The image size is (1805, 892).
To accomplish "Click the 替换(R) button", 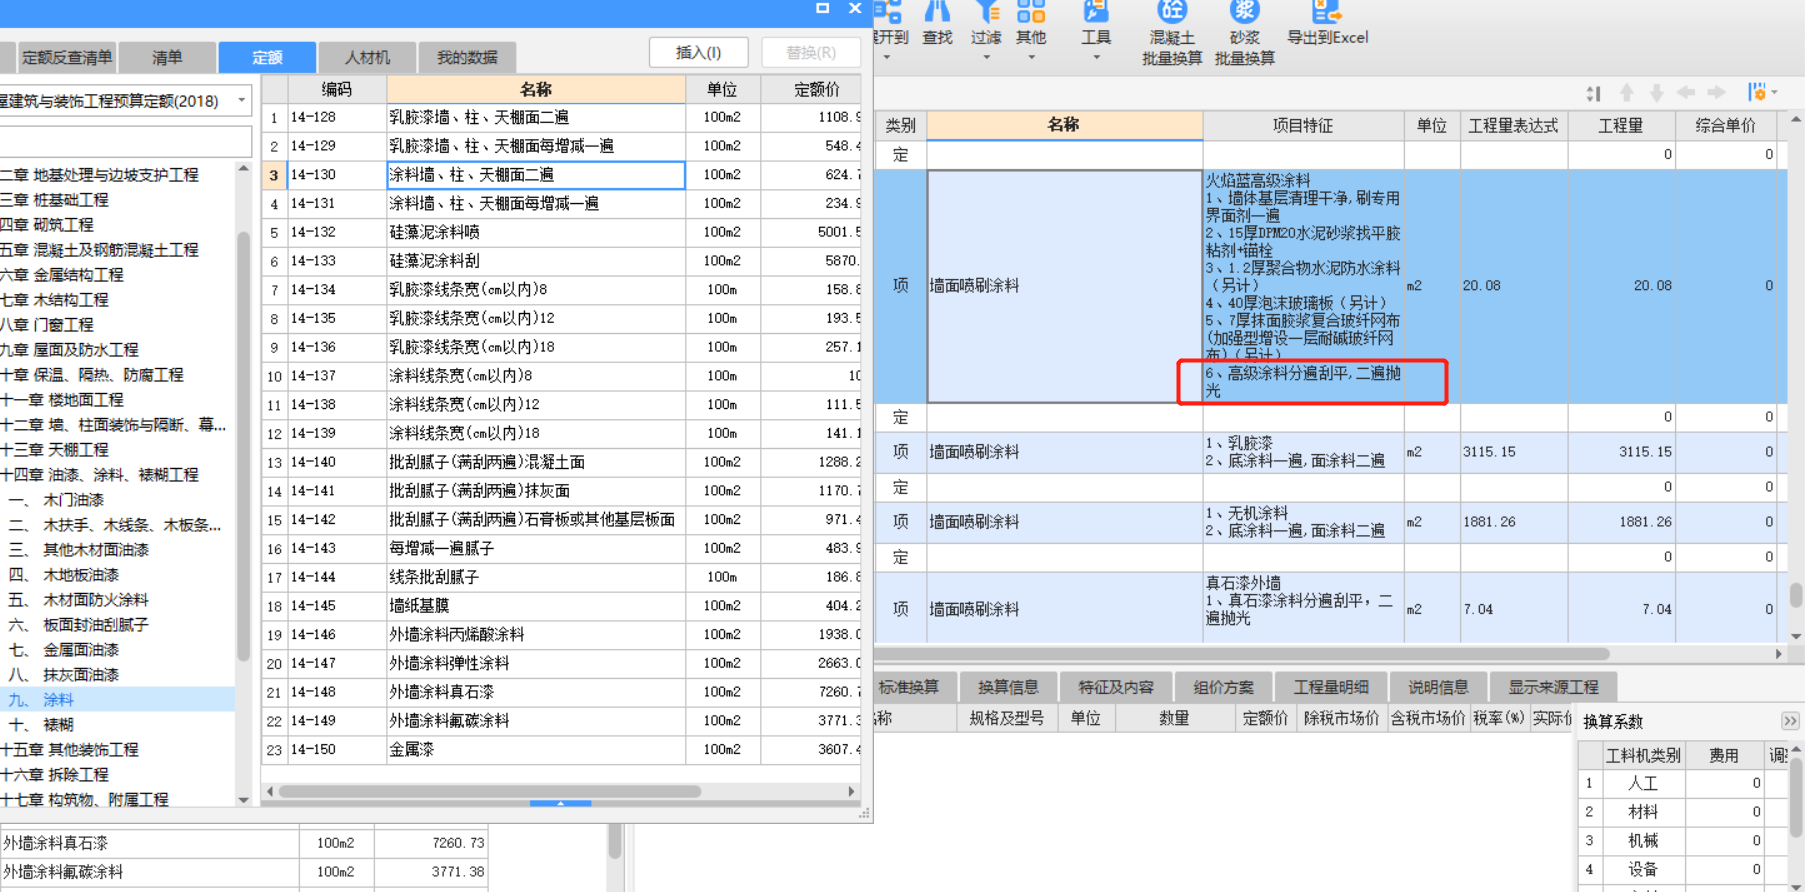I will (810, 52).
